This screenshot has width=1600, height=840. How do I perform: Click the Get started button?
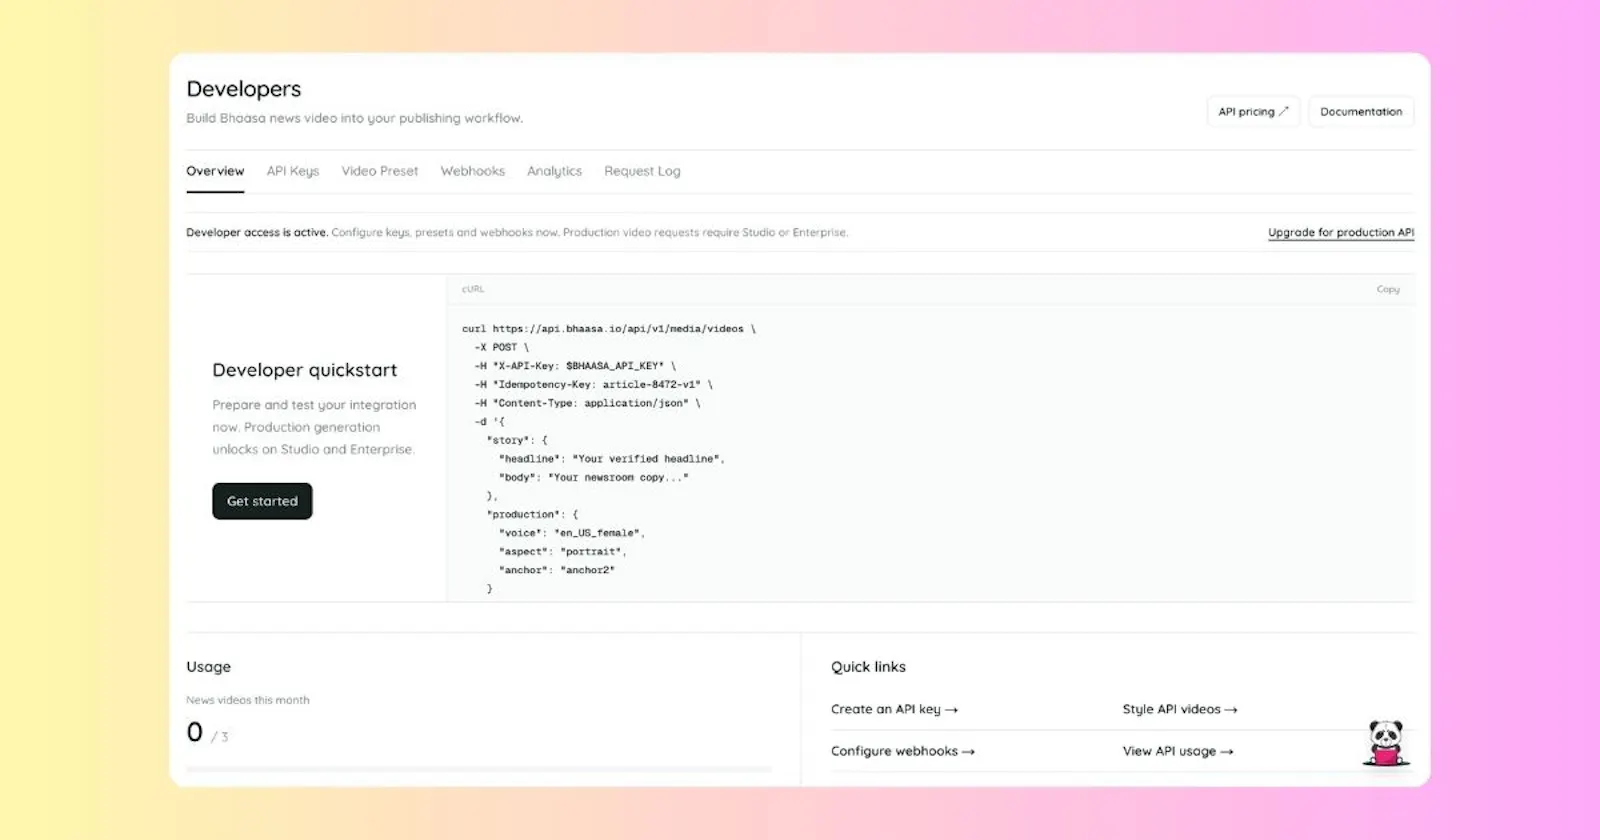pos(262,501)
